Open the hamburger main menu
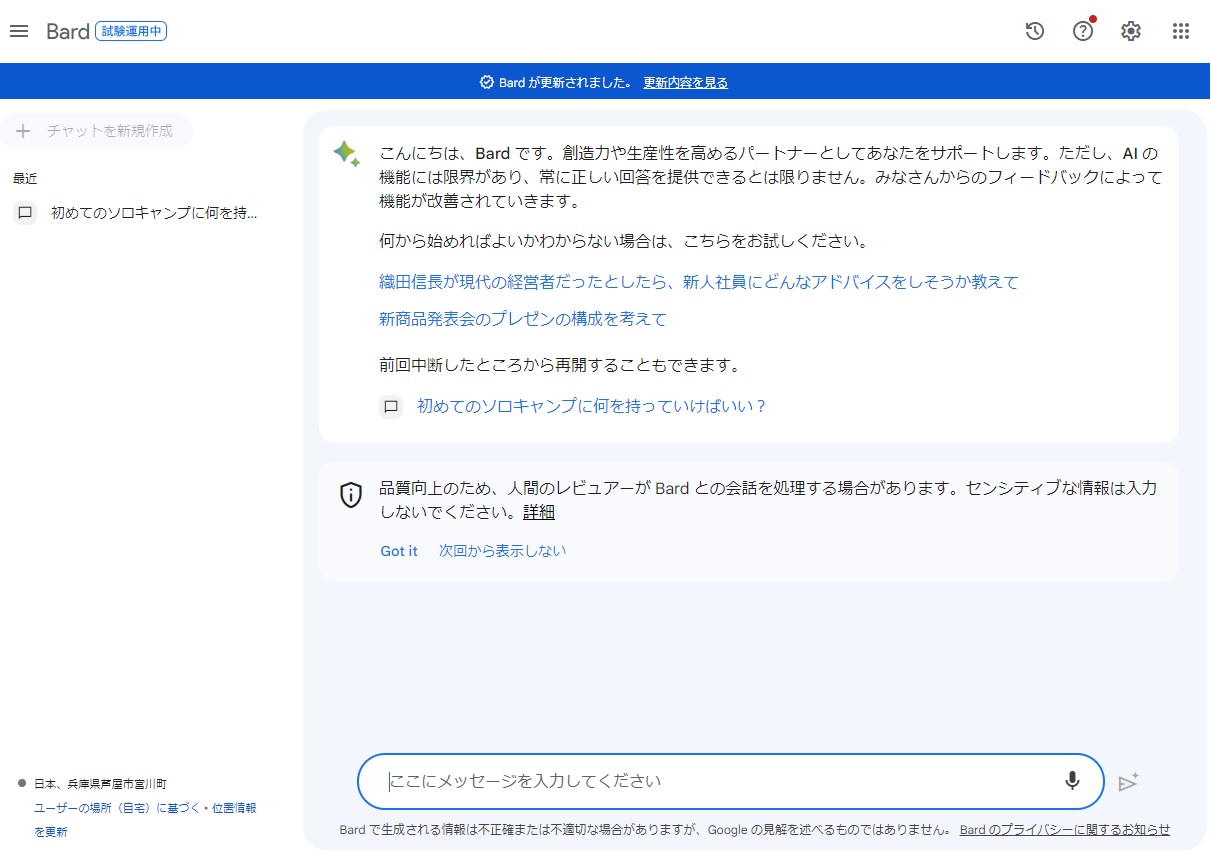This screenshot has height=855, width=1211. point(19,31)
